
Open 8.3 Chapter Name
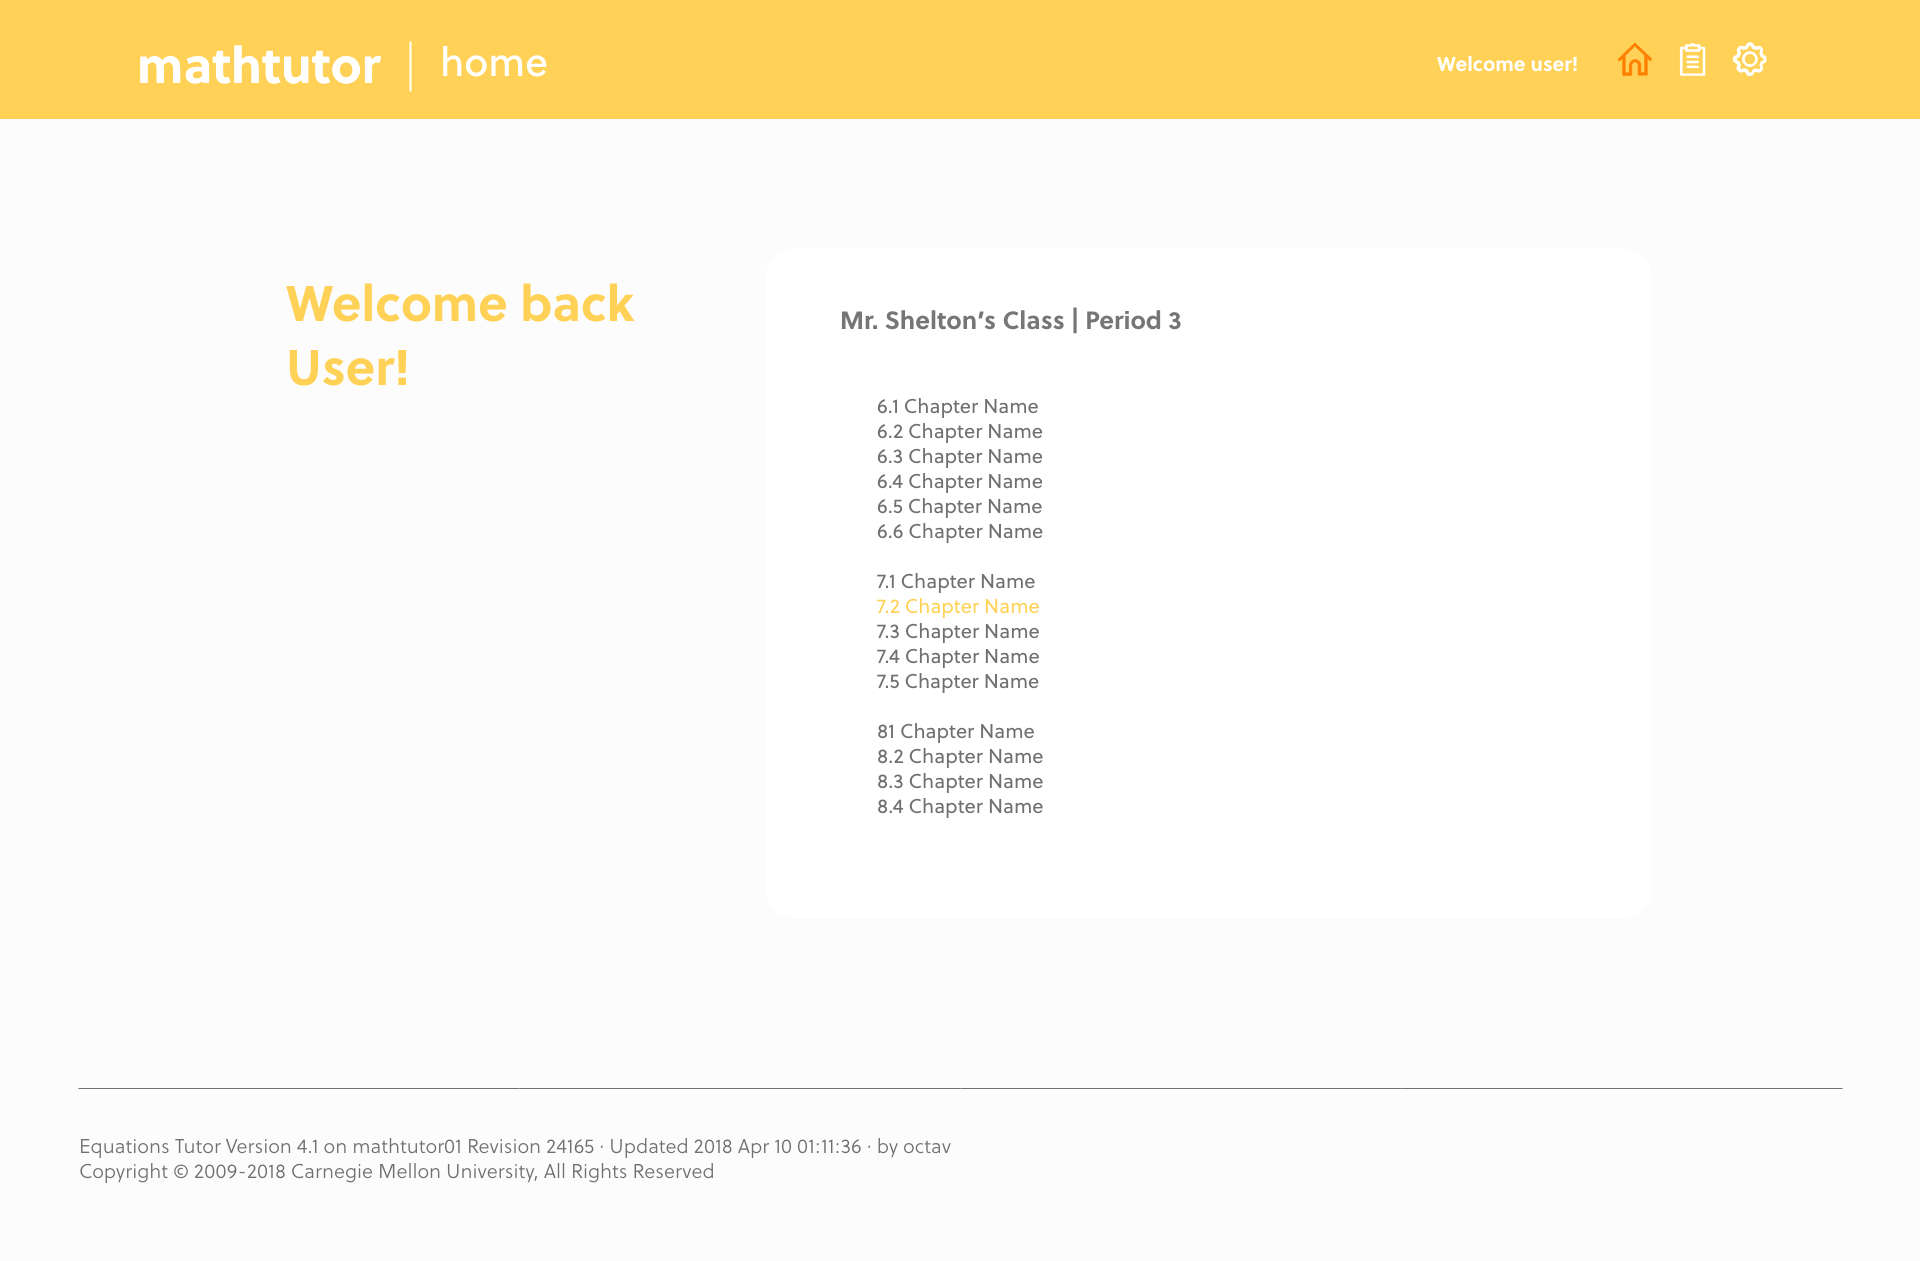click(959, 782)
